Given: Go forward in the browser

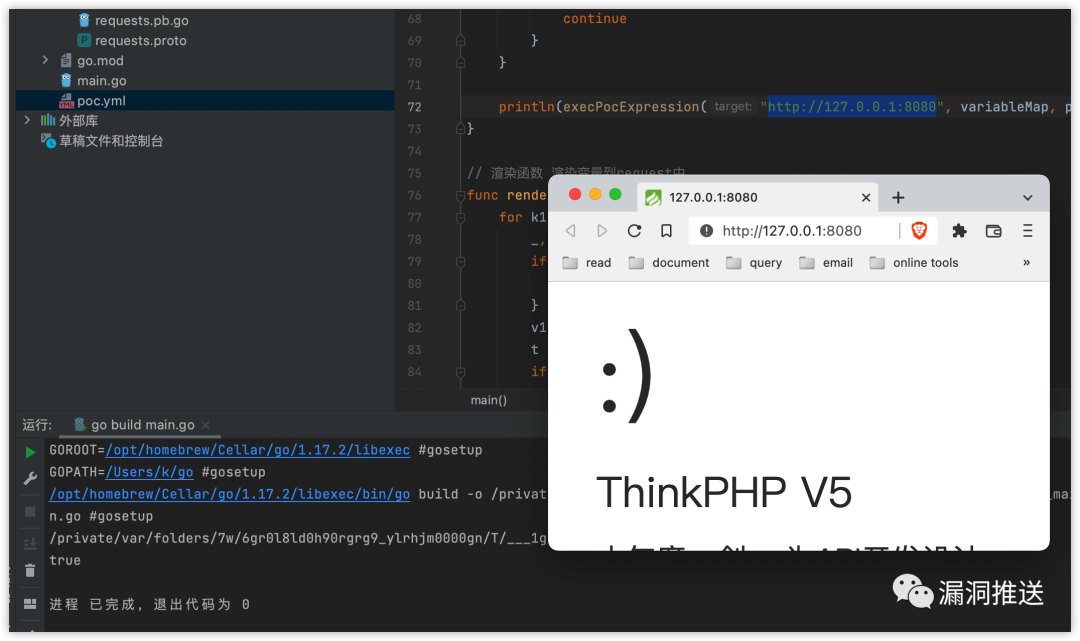Looking at the screenshot, I should [602, 231].
